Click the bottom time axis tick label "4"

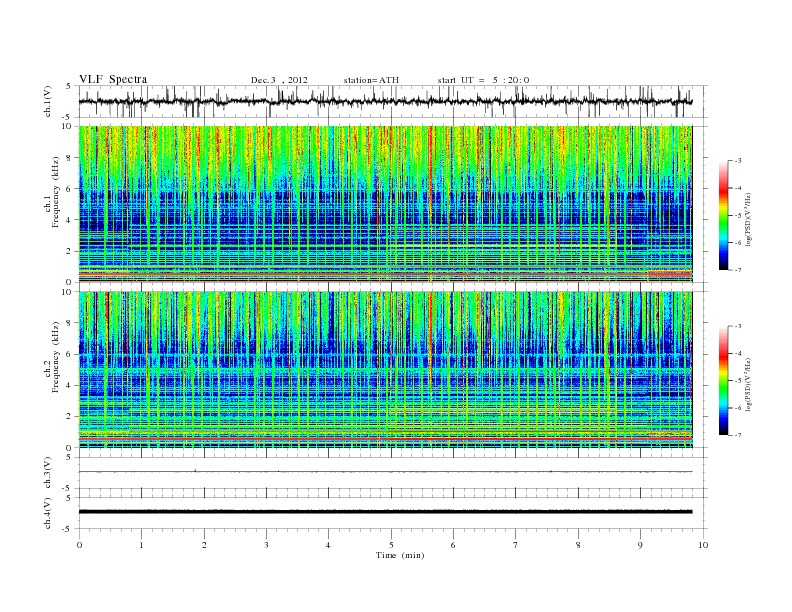click(328, 545)
